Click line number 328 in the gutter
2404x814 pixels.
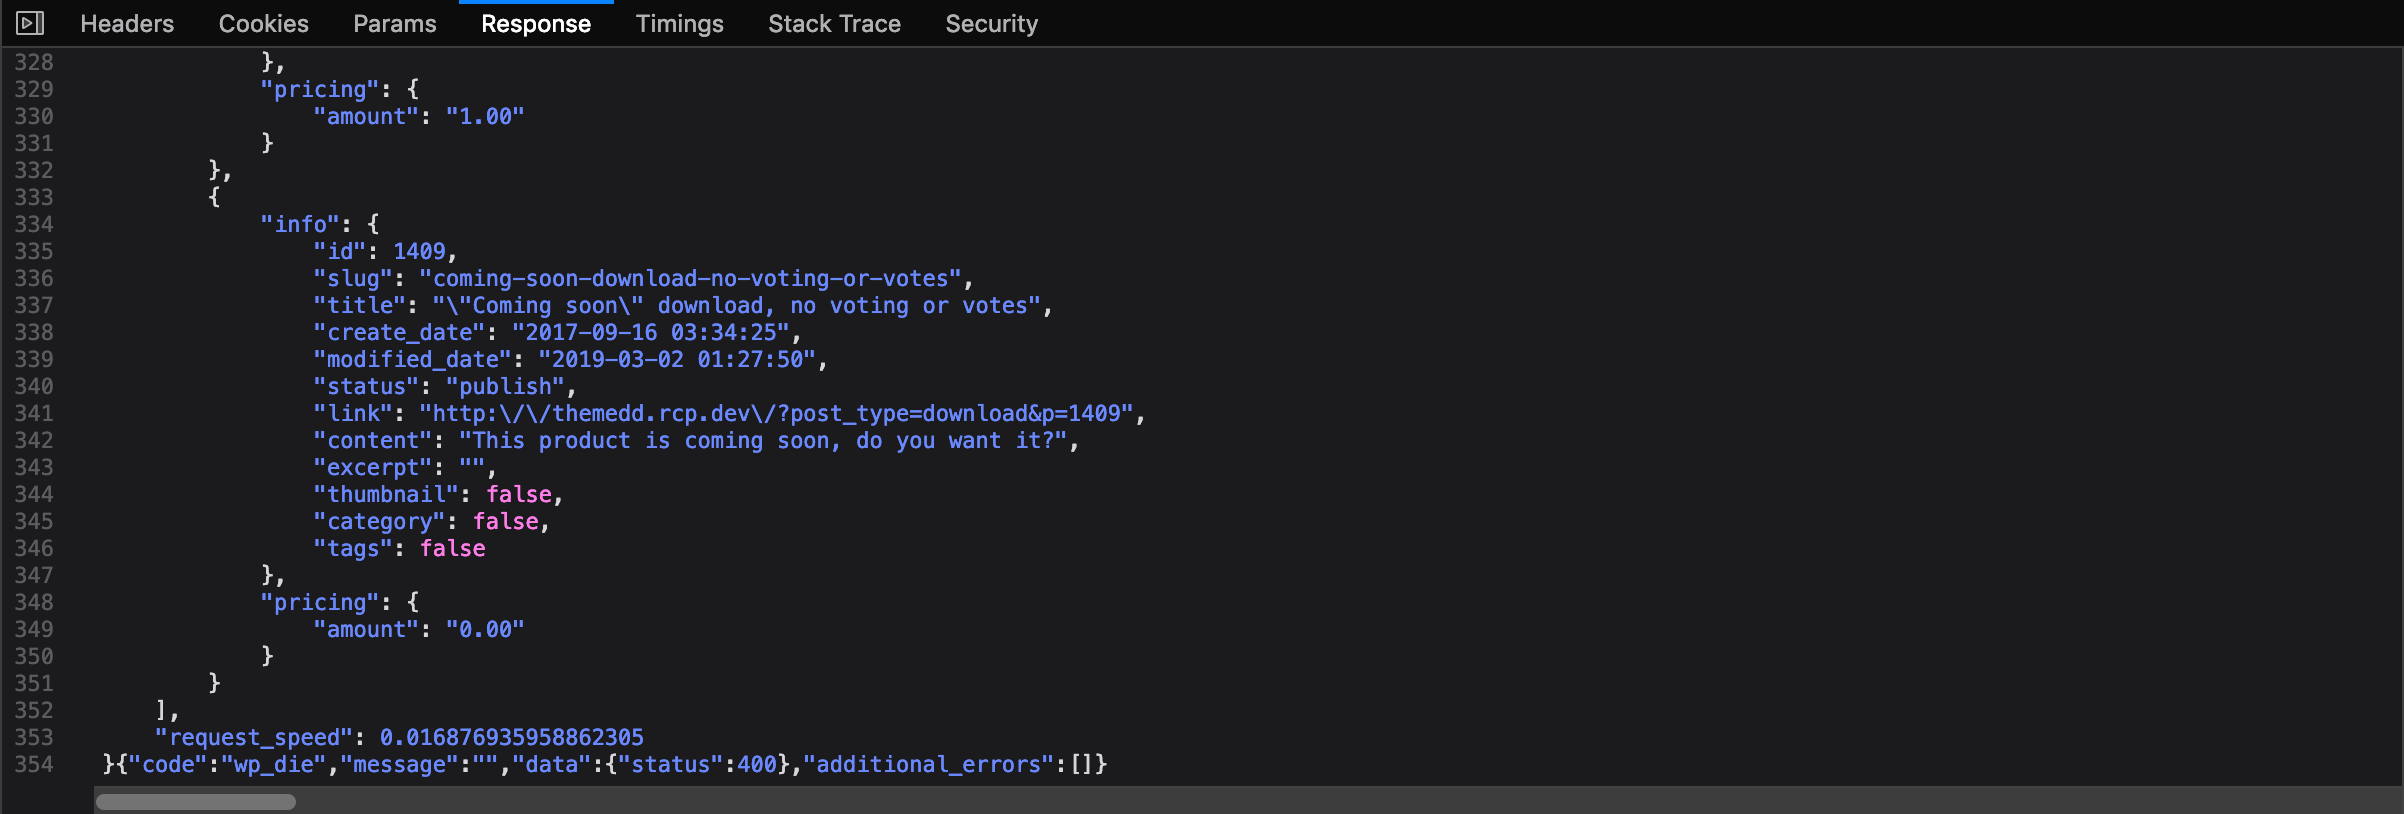coord(34,62)
